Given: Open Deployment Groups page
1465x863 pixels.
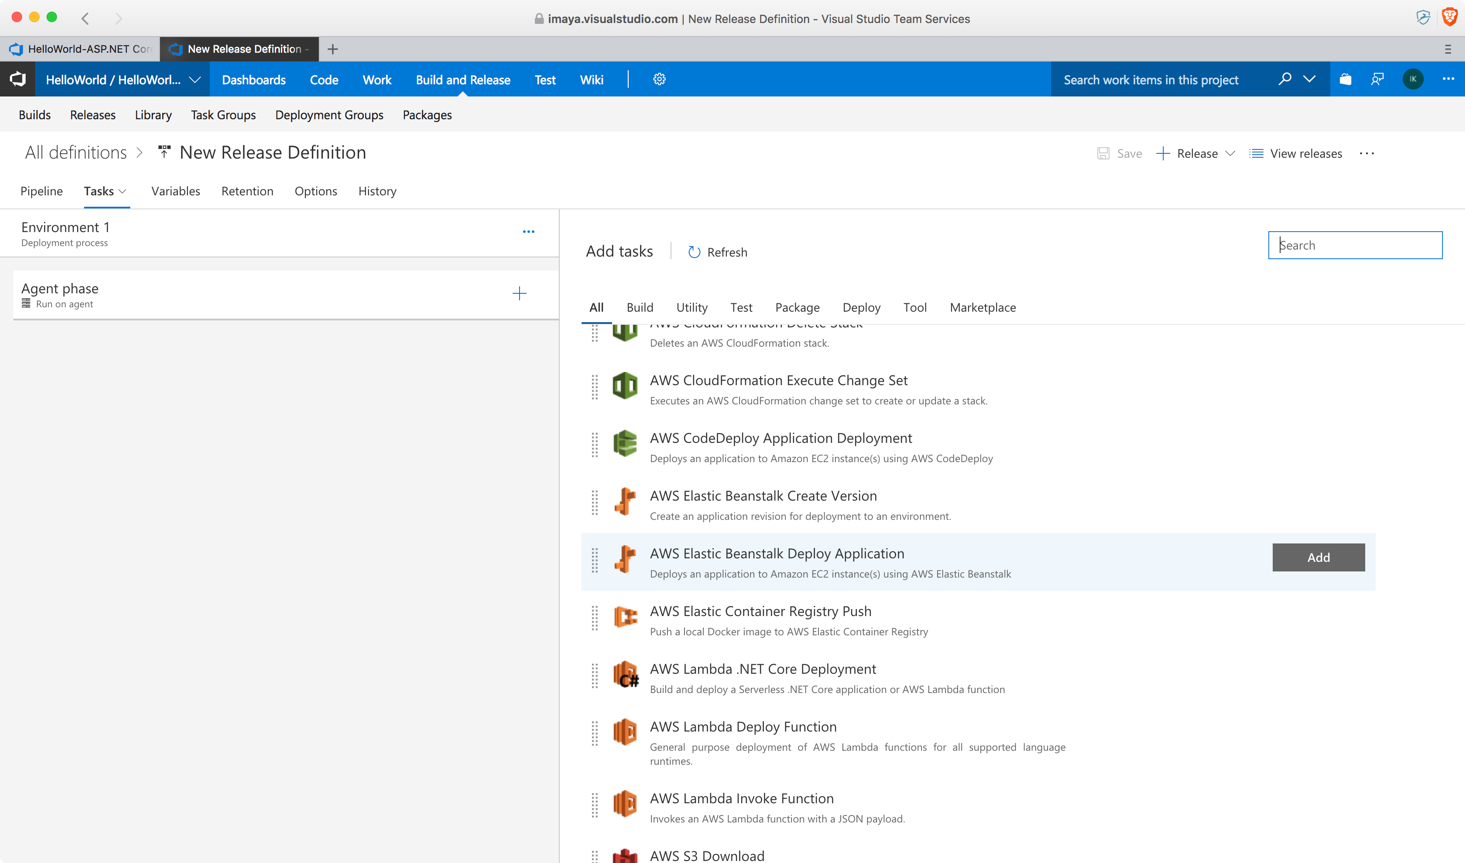Looking at the screenshot, I should [x=329, y=115].
